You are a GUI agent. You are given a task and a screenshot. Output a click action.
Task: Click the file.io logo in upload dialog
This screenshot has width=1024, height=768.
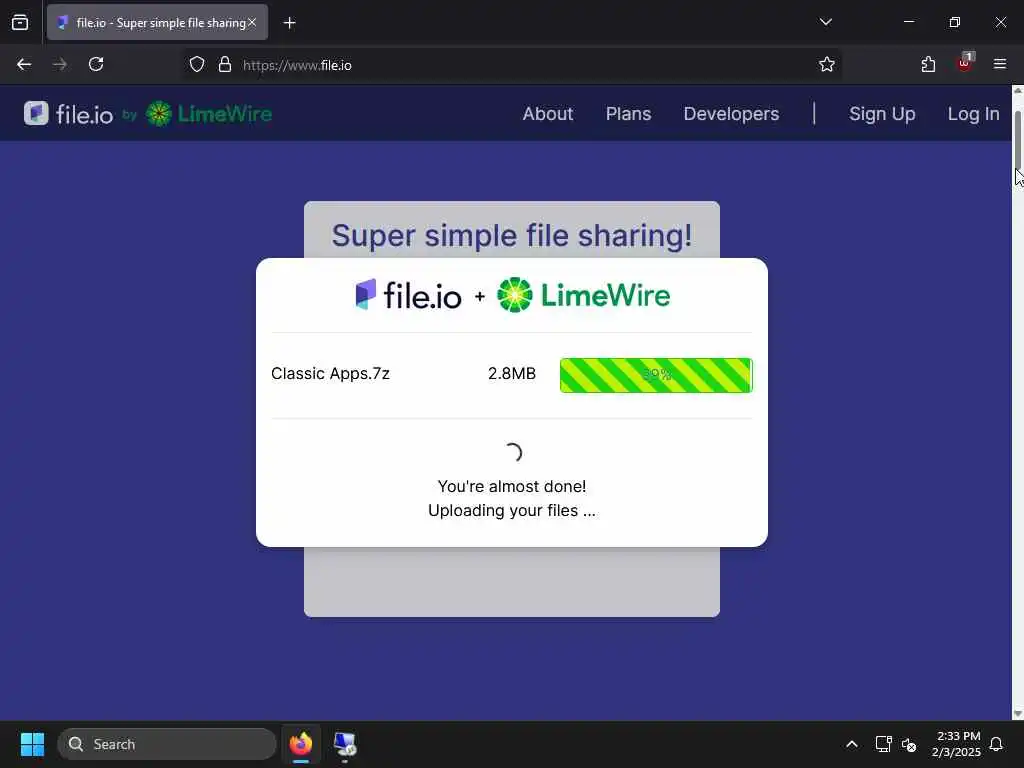[408, 295]
